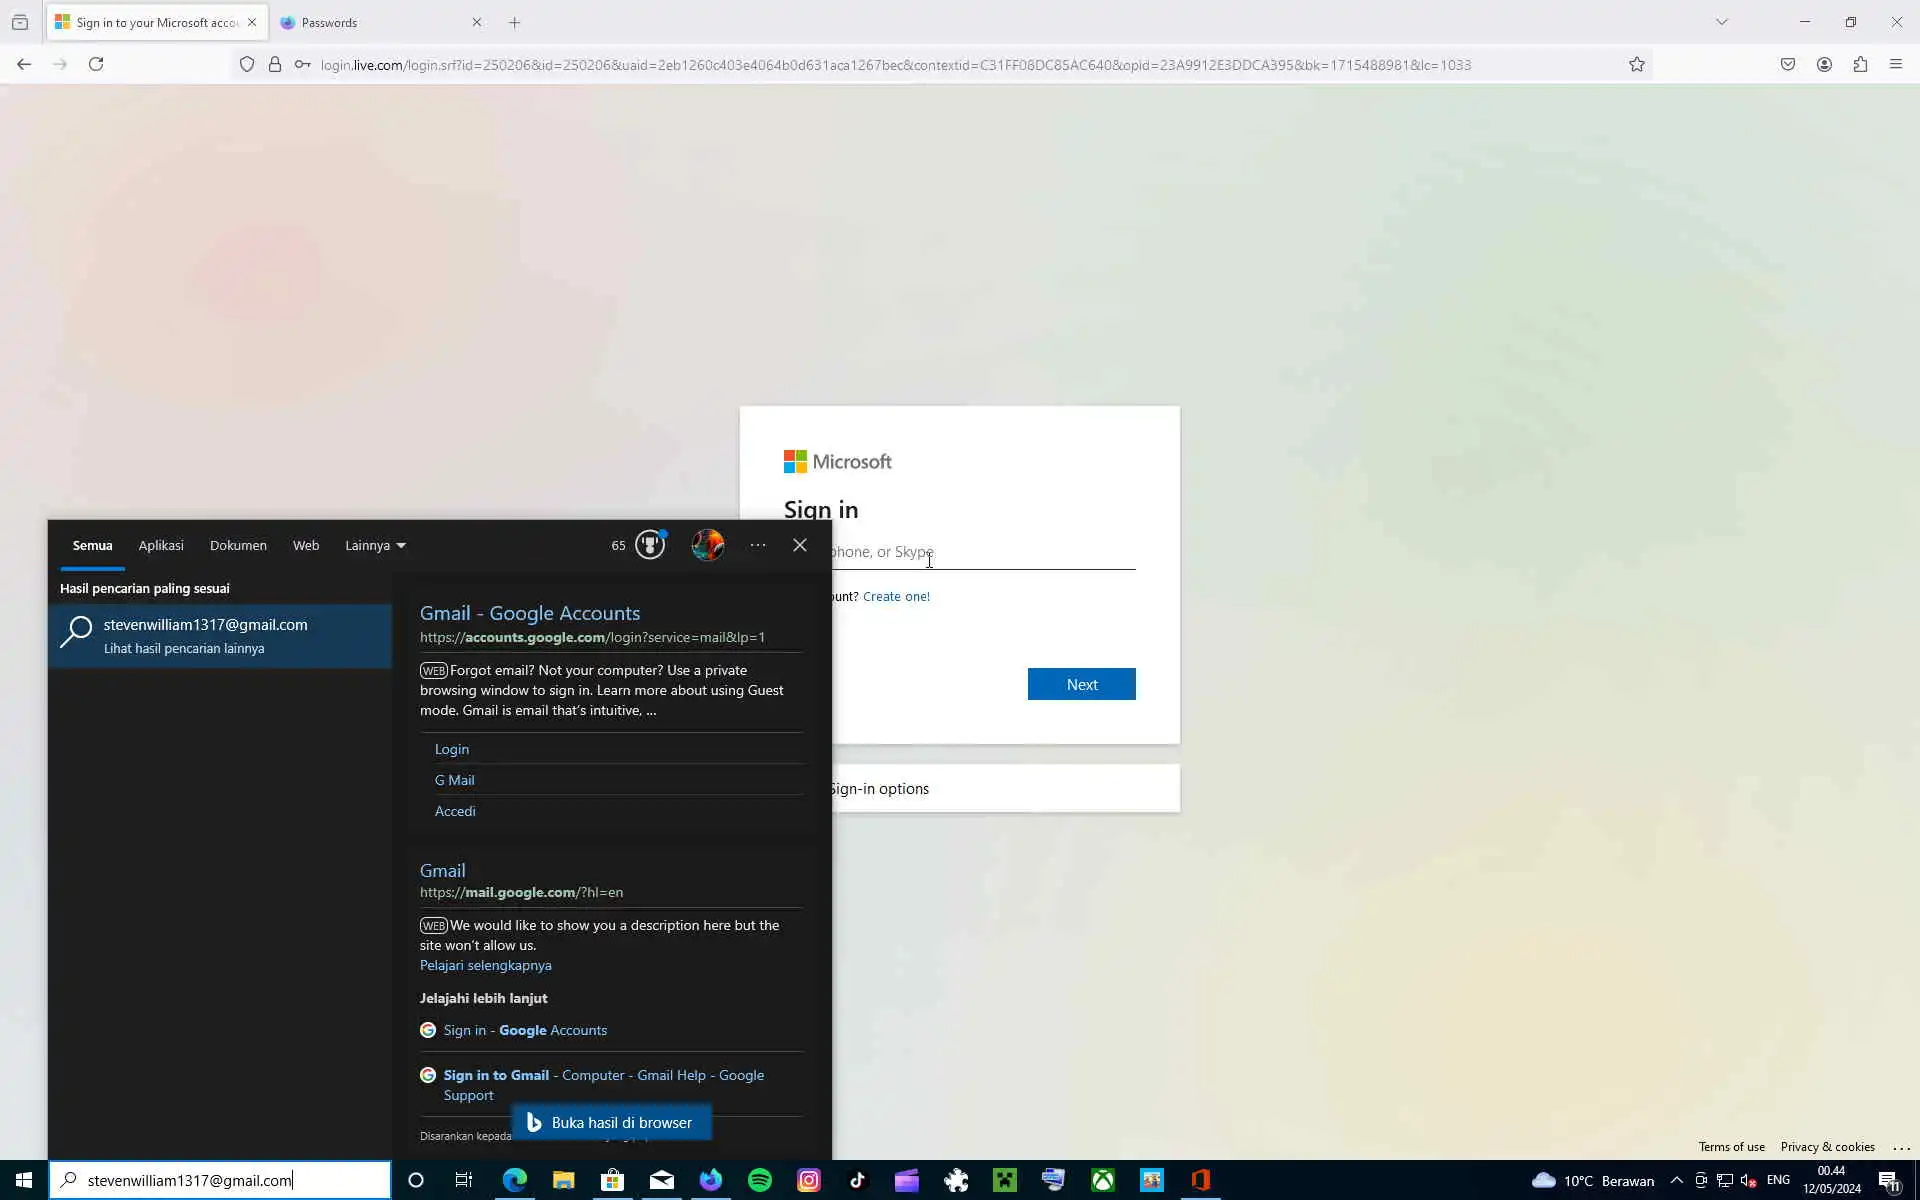The width and height of the screenshot is (1920, 1200).
Task: Expand the Lainnya filter dropdown
Action: point(375,545)
